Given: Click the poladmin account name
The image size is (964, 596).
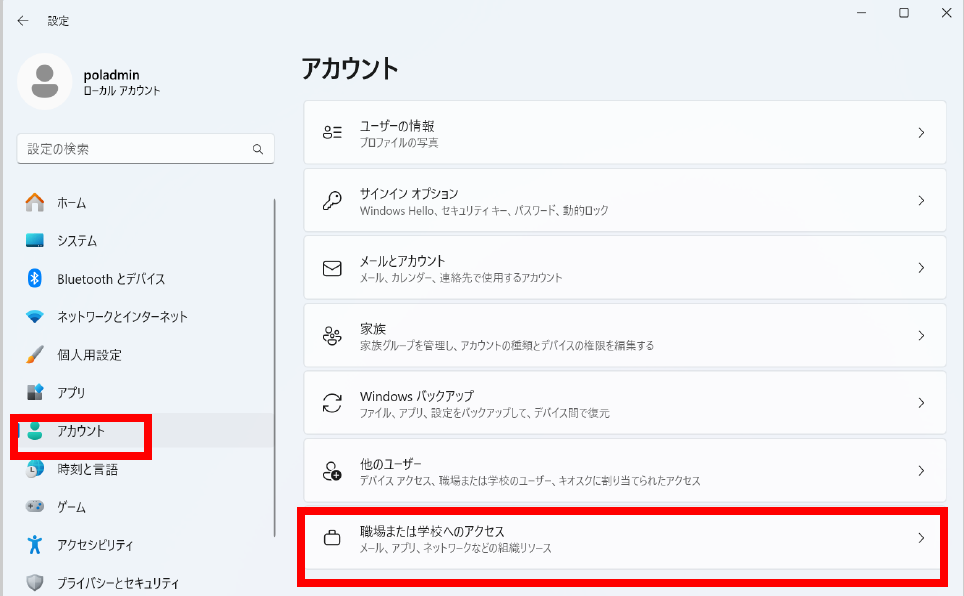Looking at the screenshot, I should [111, 75].
